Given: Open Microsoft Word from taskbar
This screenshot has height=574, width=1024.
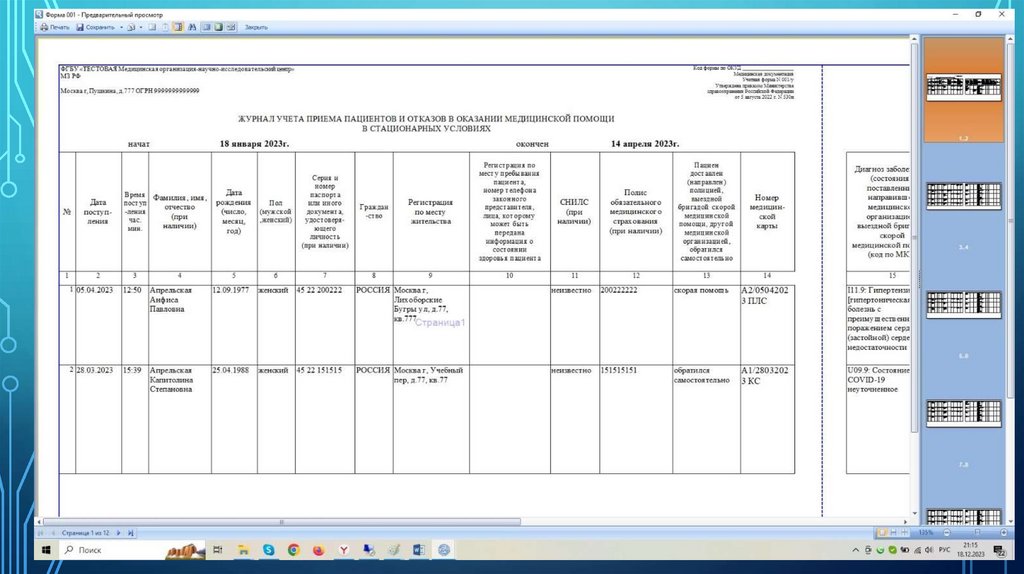Looking at the screenshot, I should click(x=419, y=550).
